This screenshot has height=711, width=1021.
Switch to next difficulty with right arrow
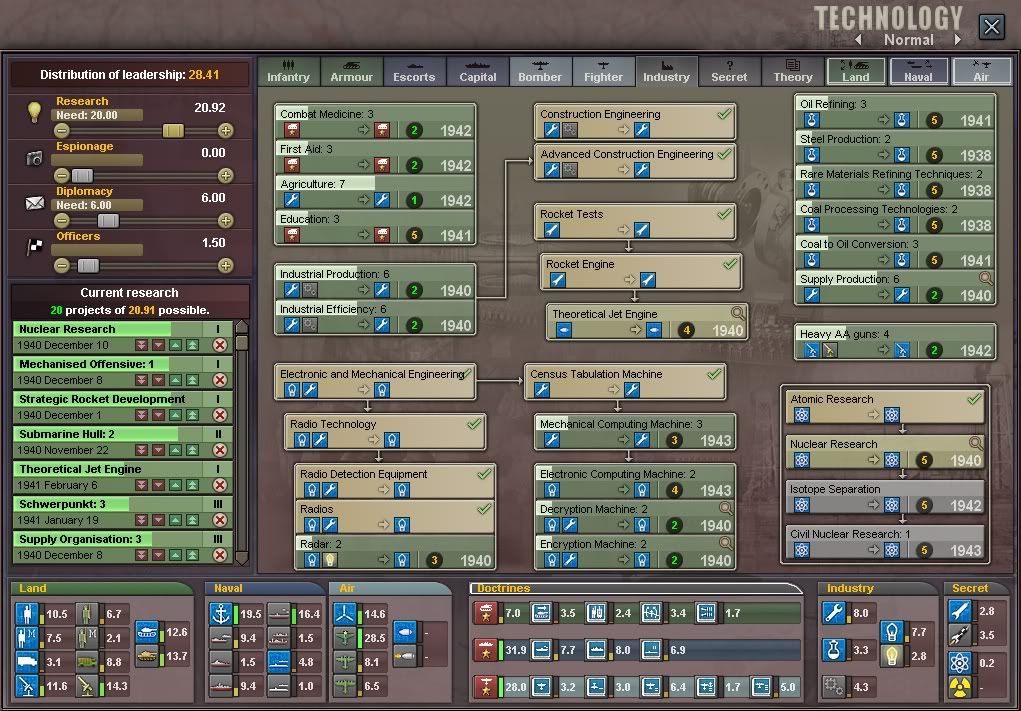pos(958,40)
